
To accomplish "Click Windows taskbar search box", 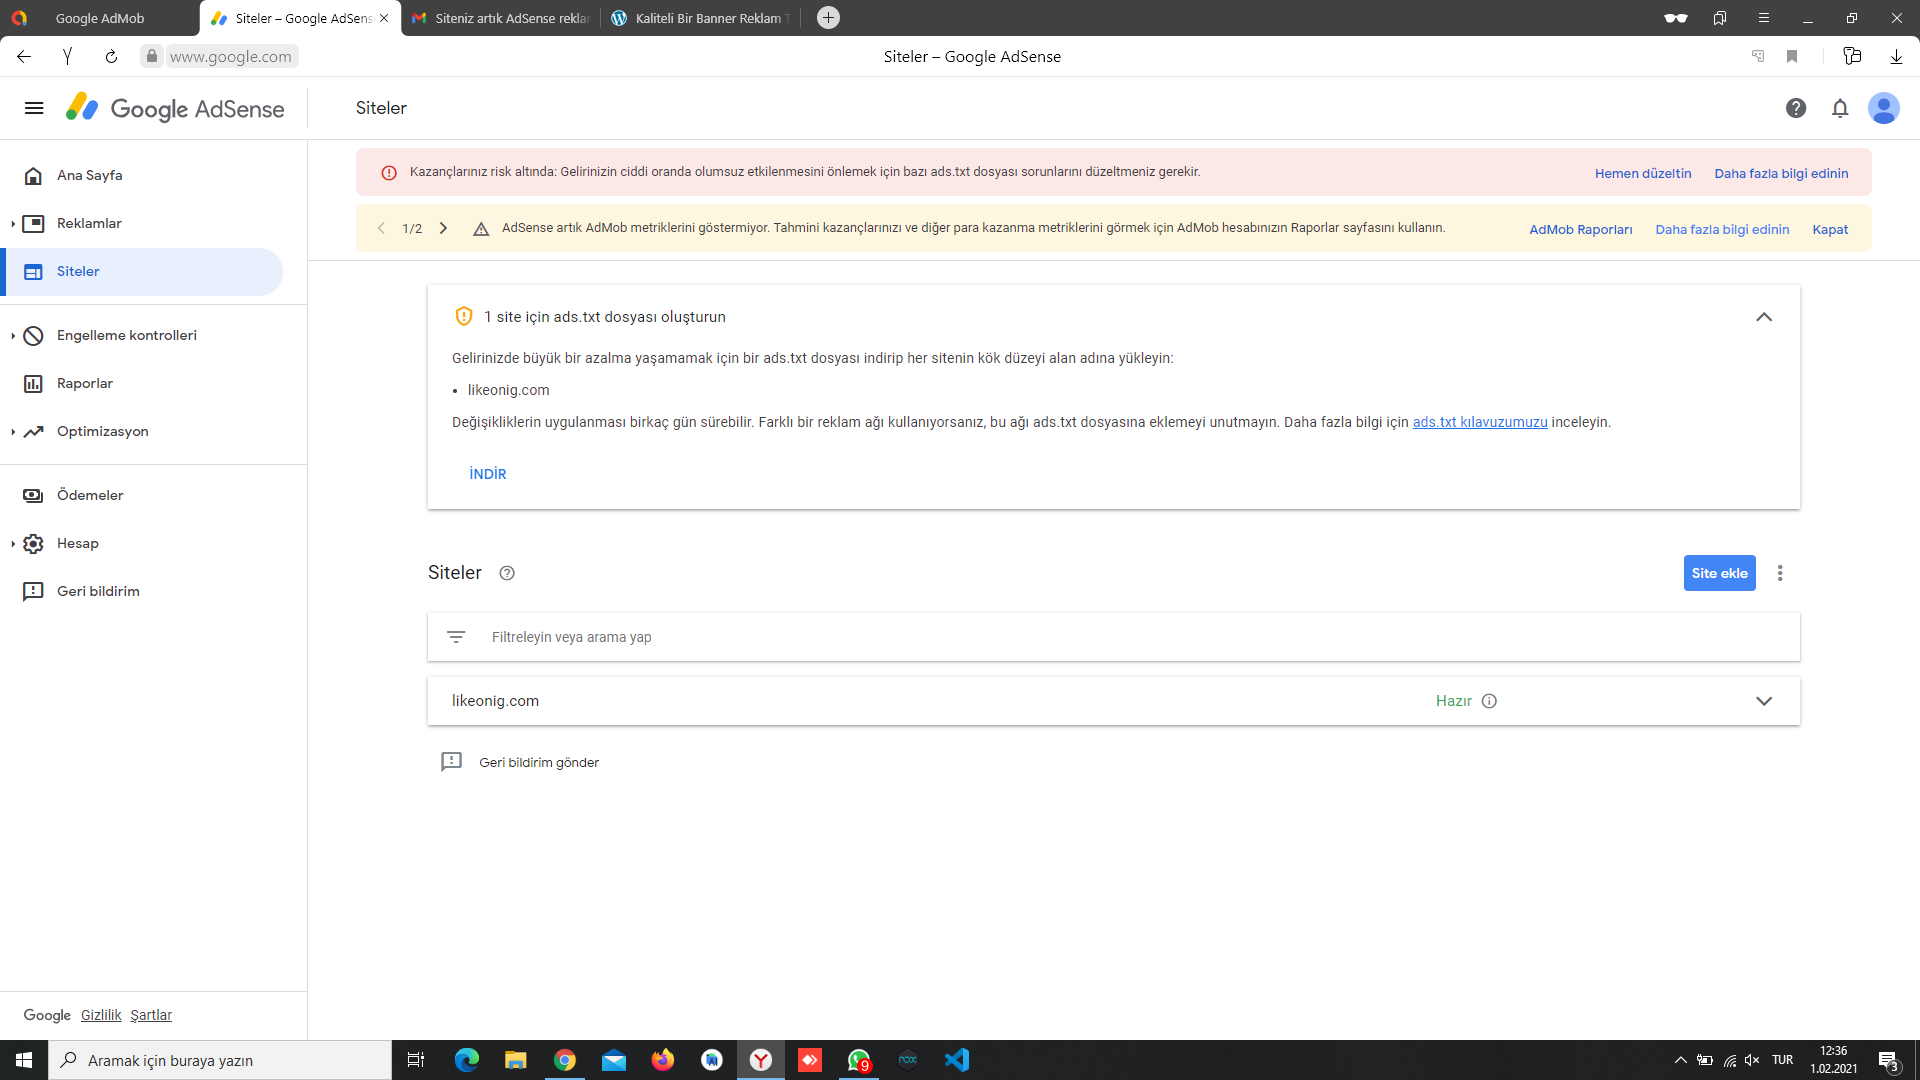I will 220,1060.
